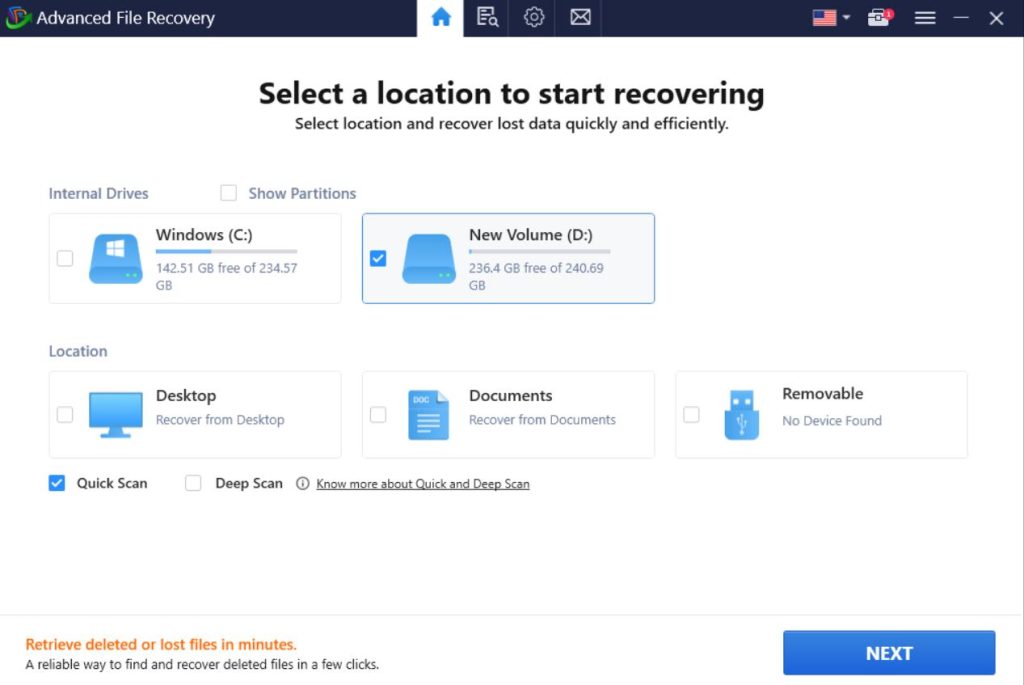Open the scan results tab icon
The height and width of the screenshot is (685, 1024).
coord(487,17)
